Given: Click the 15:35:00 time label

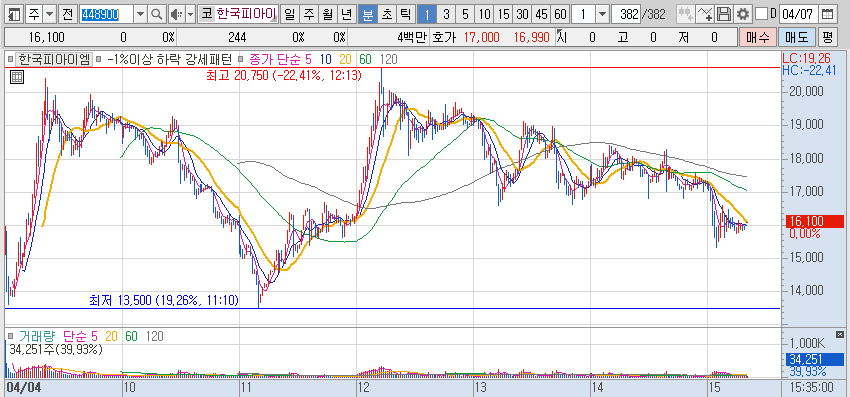Looking at the screenshot, I should tap(812, 387).
